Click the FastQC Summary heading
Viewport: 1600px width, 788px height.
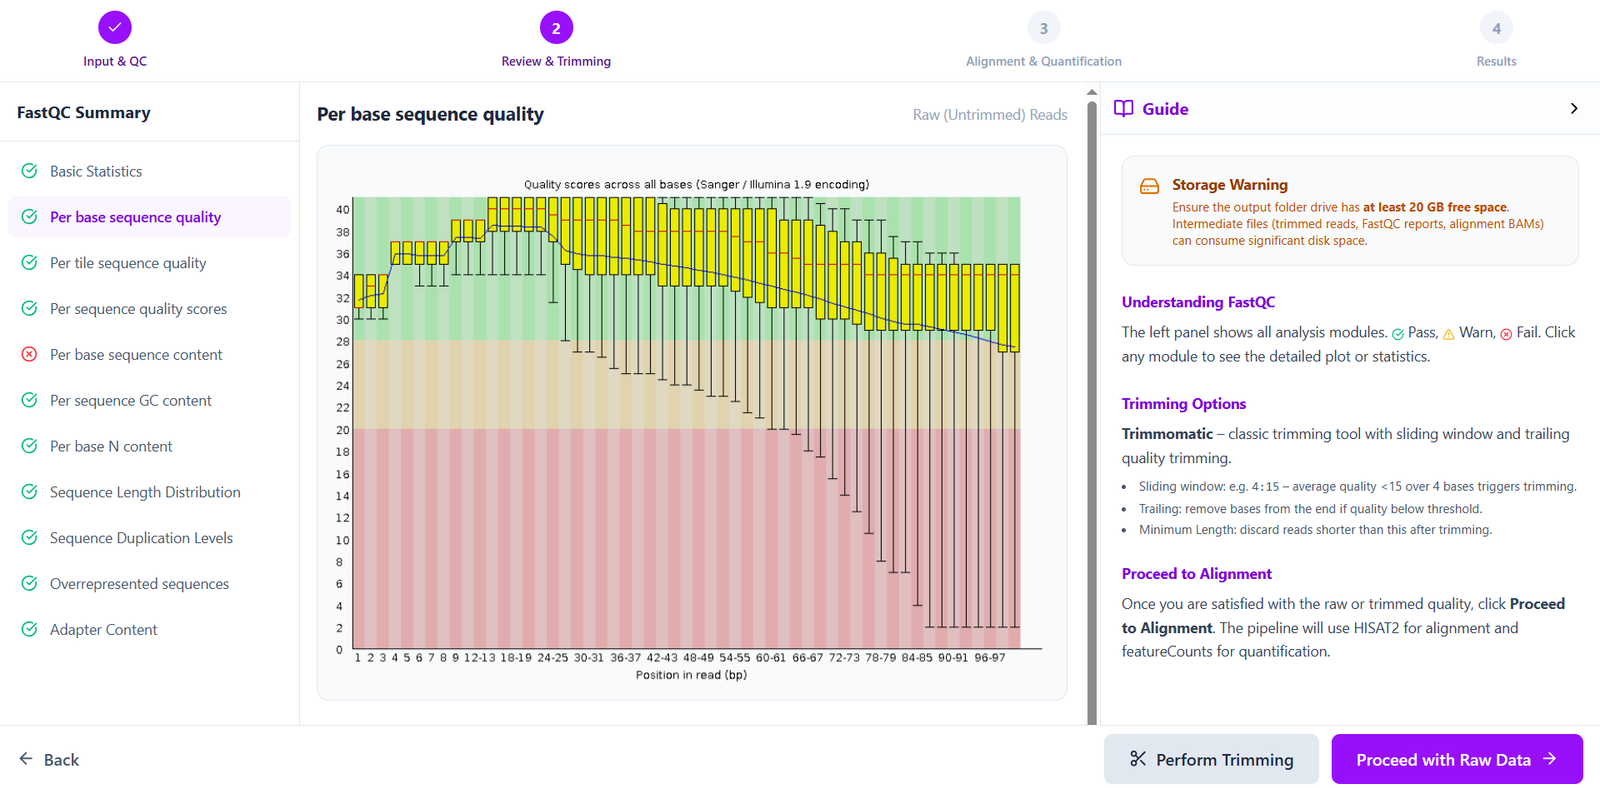[x=84, y=113]
